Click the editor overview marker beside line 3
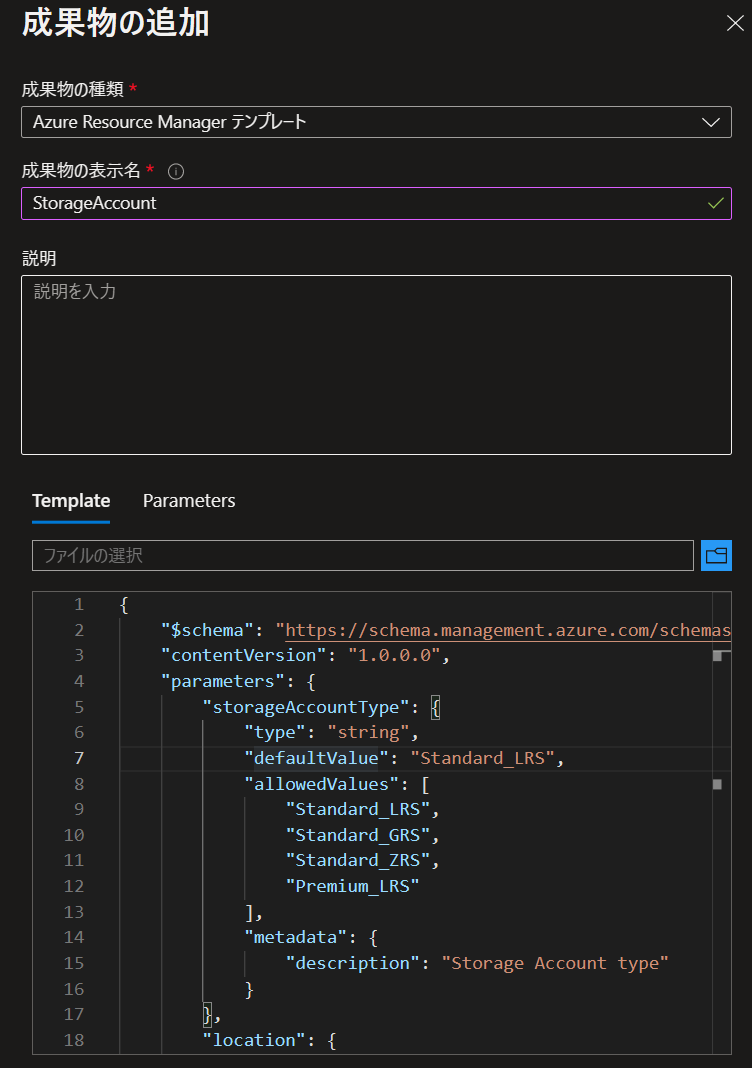752x1068 pixels. 716,656
